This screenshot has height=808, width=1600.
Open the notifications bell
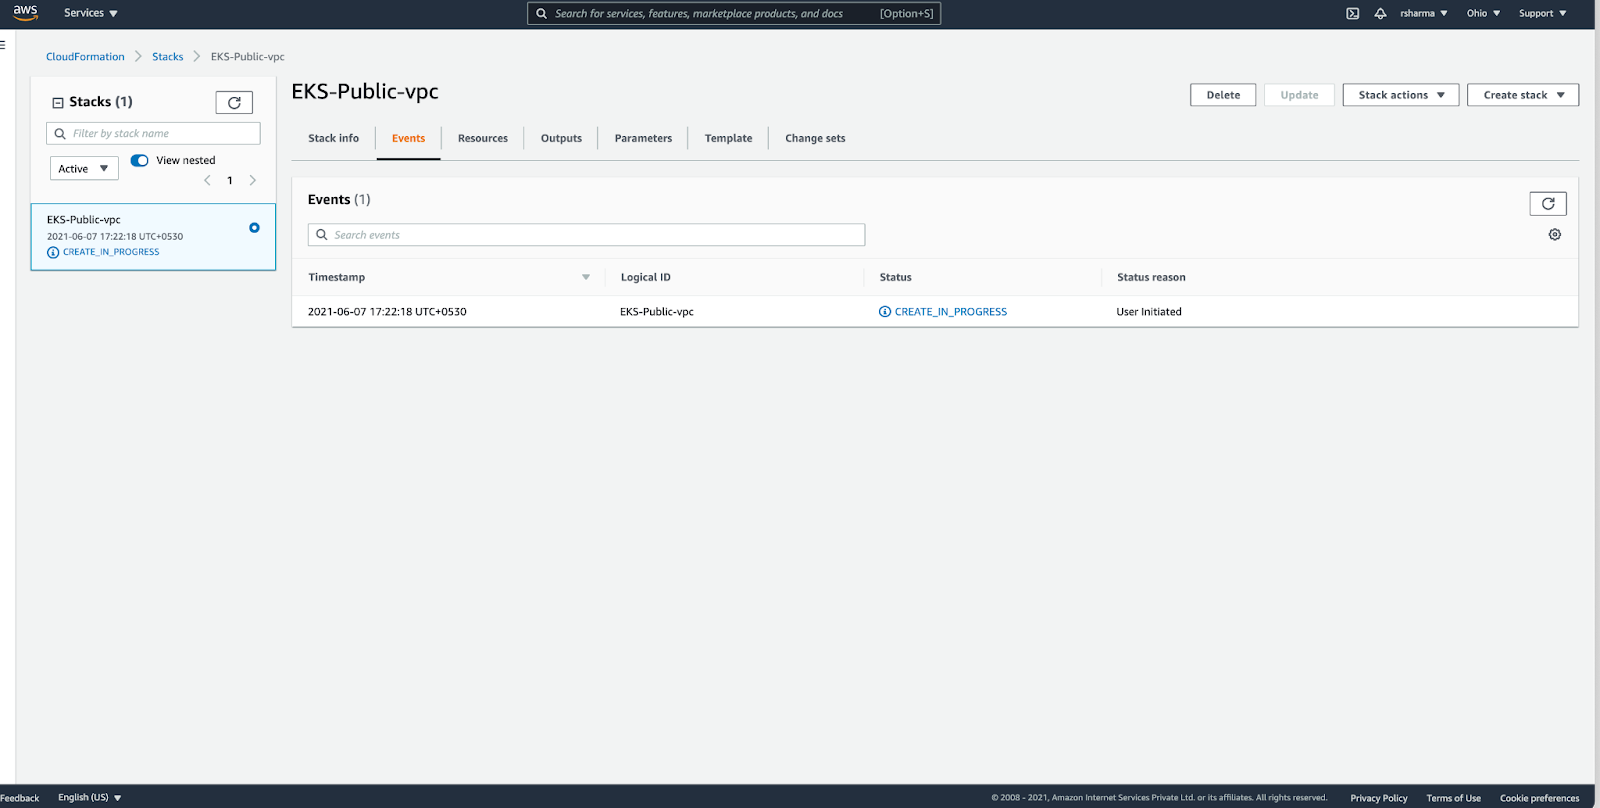click(1380, 13)
